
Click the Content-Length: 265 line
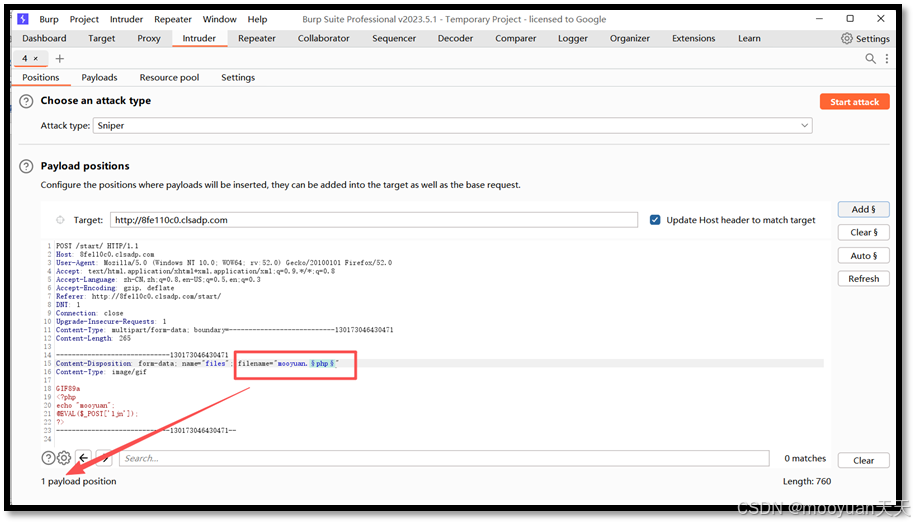[x=93, y=338]
